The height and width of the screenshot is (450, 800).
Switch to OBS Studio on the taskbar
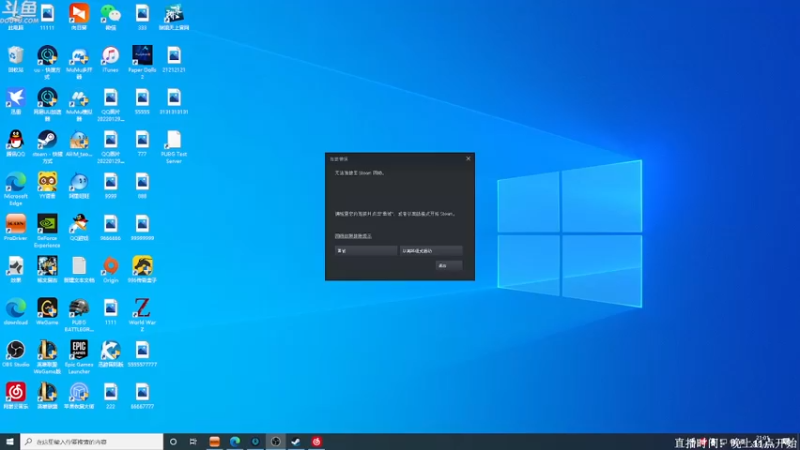[276, 441]
